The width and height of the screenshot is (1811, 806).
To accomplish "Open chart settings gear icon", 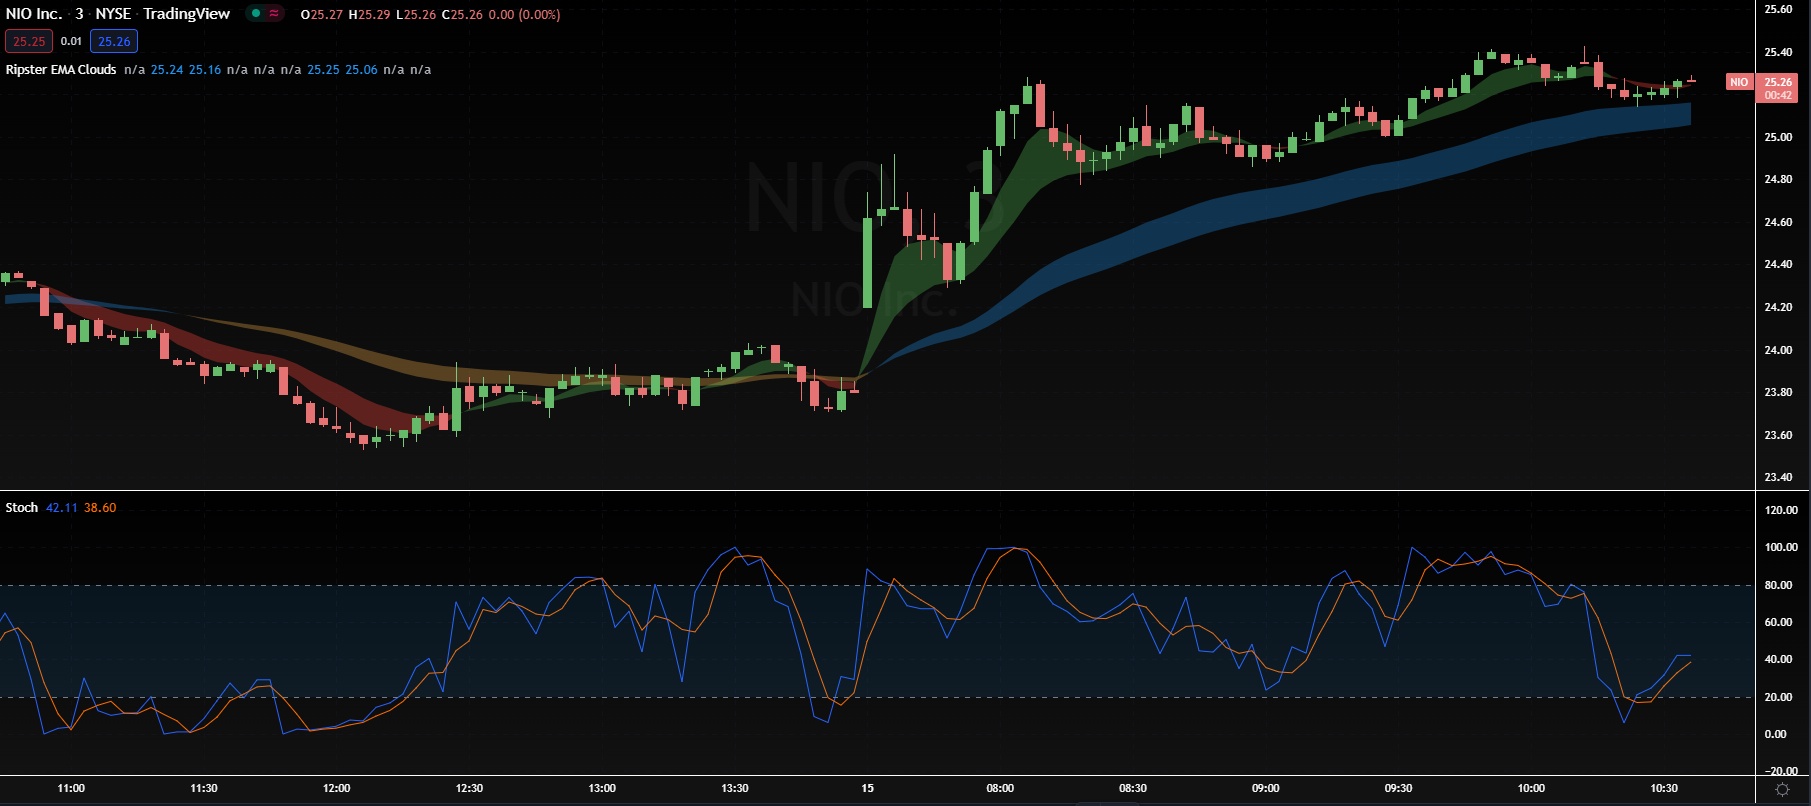I will [x=1782, y=790].
